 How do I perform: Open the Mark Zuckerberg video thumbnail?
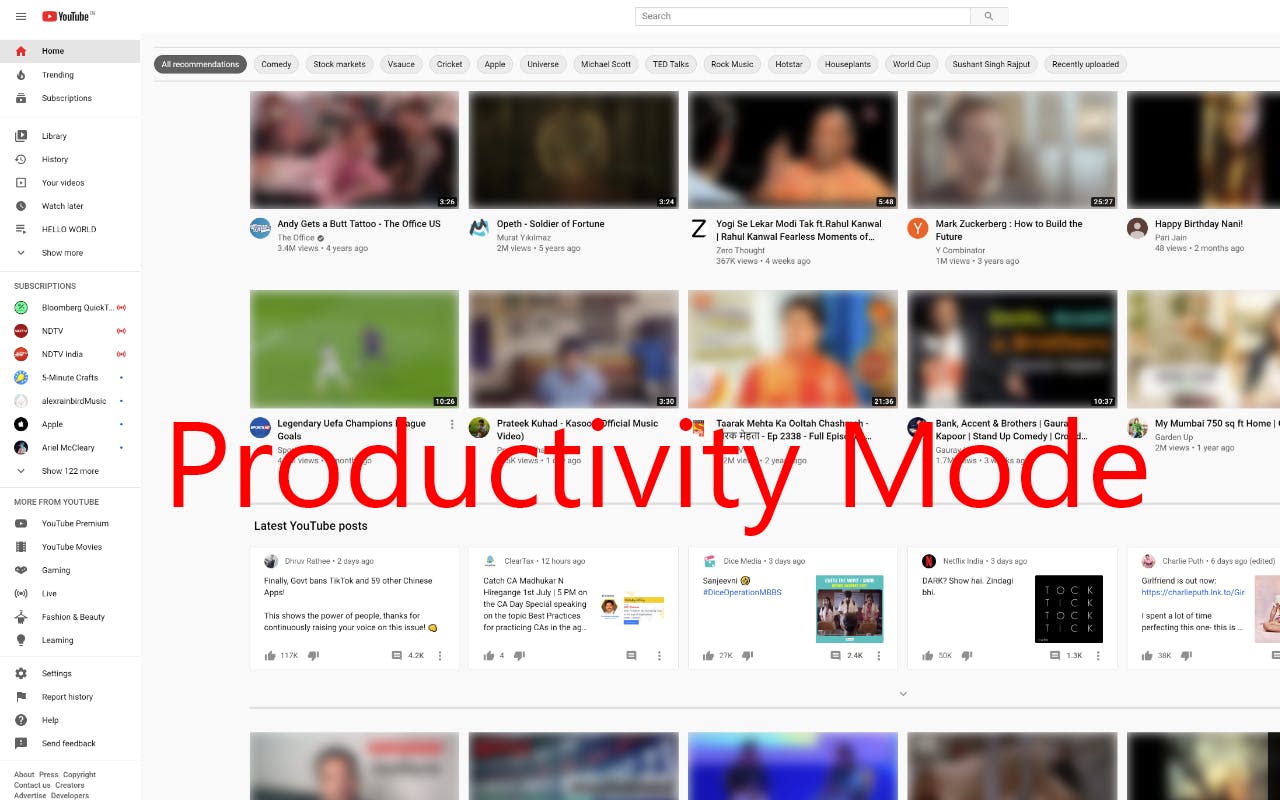[x=1012, y=150]
